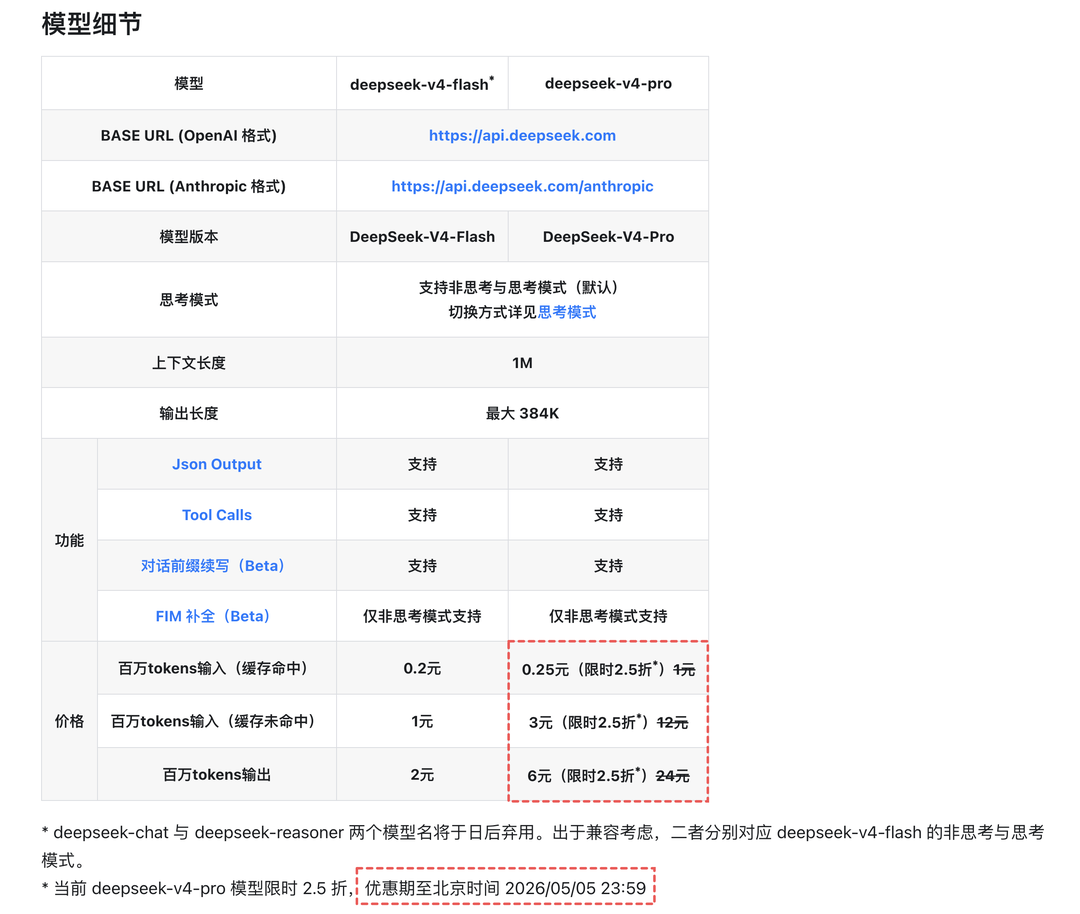This screenshot has height=914, width=1080.
Task: Click the DeepSeek-V4-Pro model version cell
Action: tap(608, 237)
